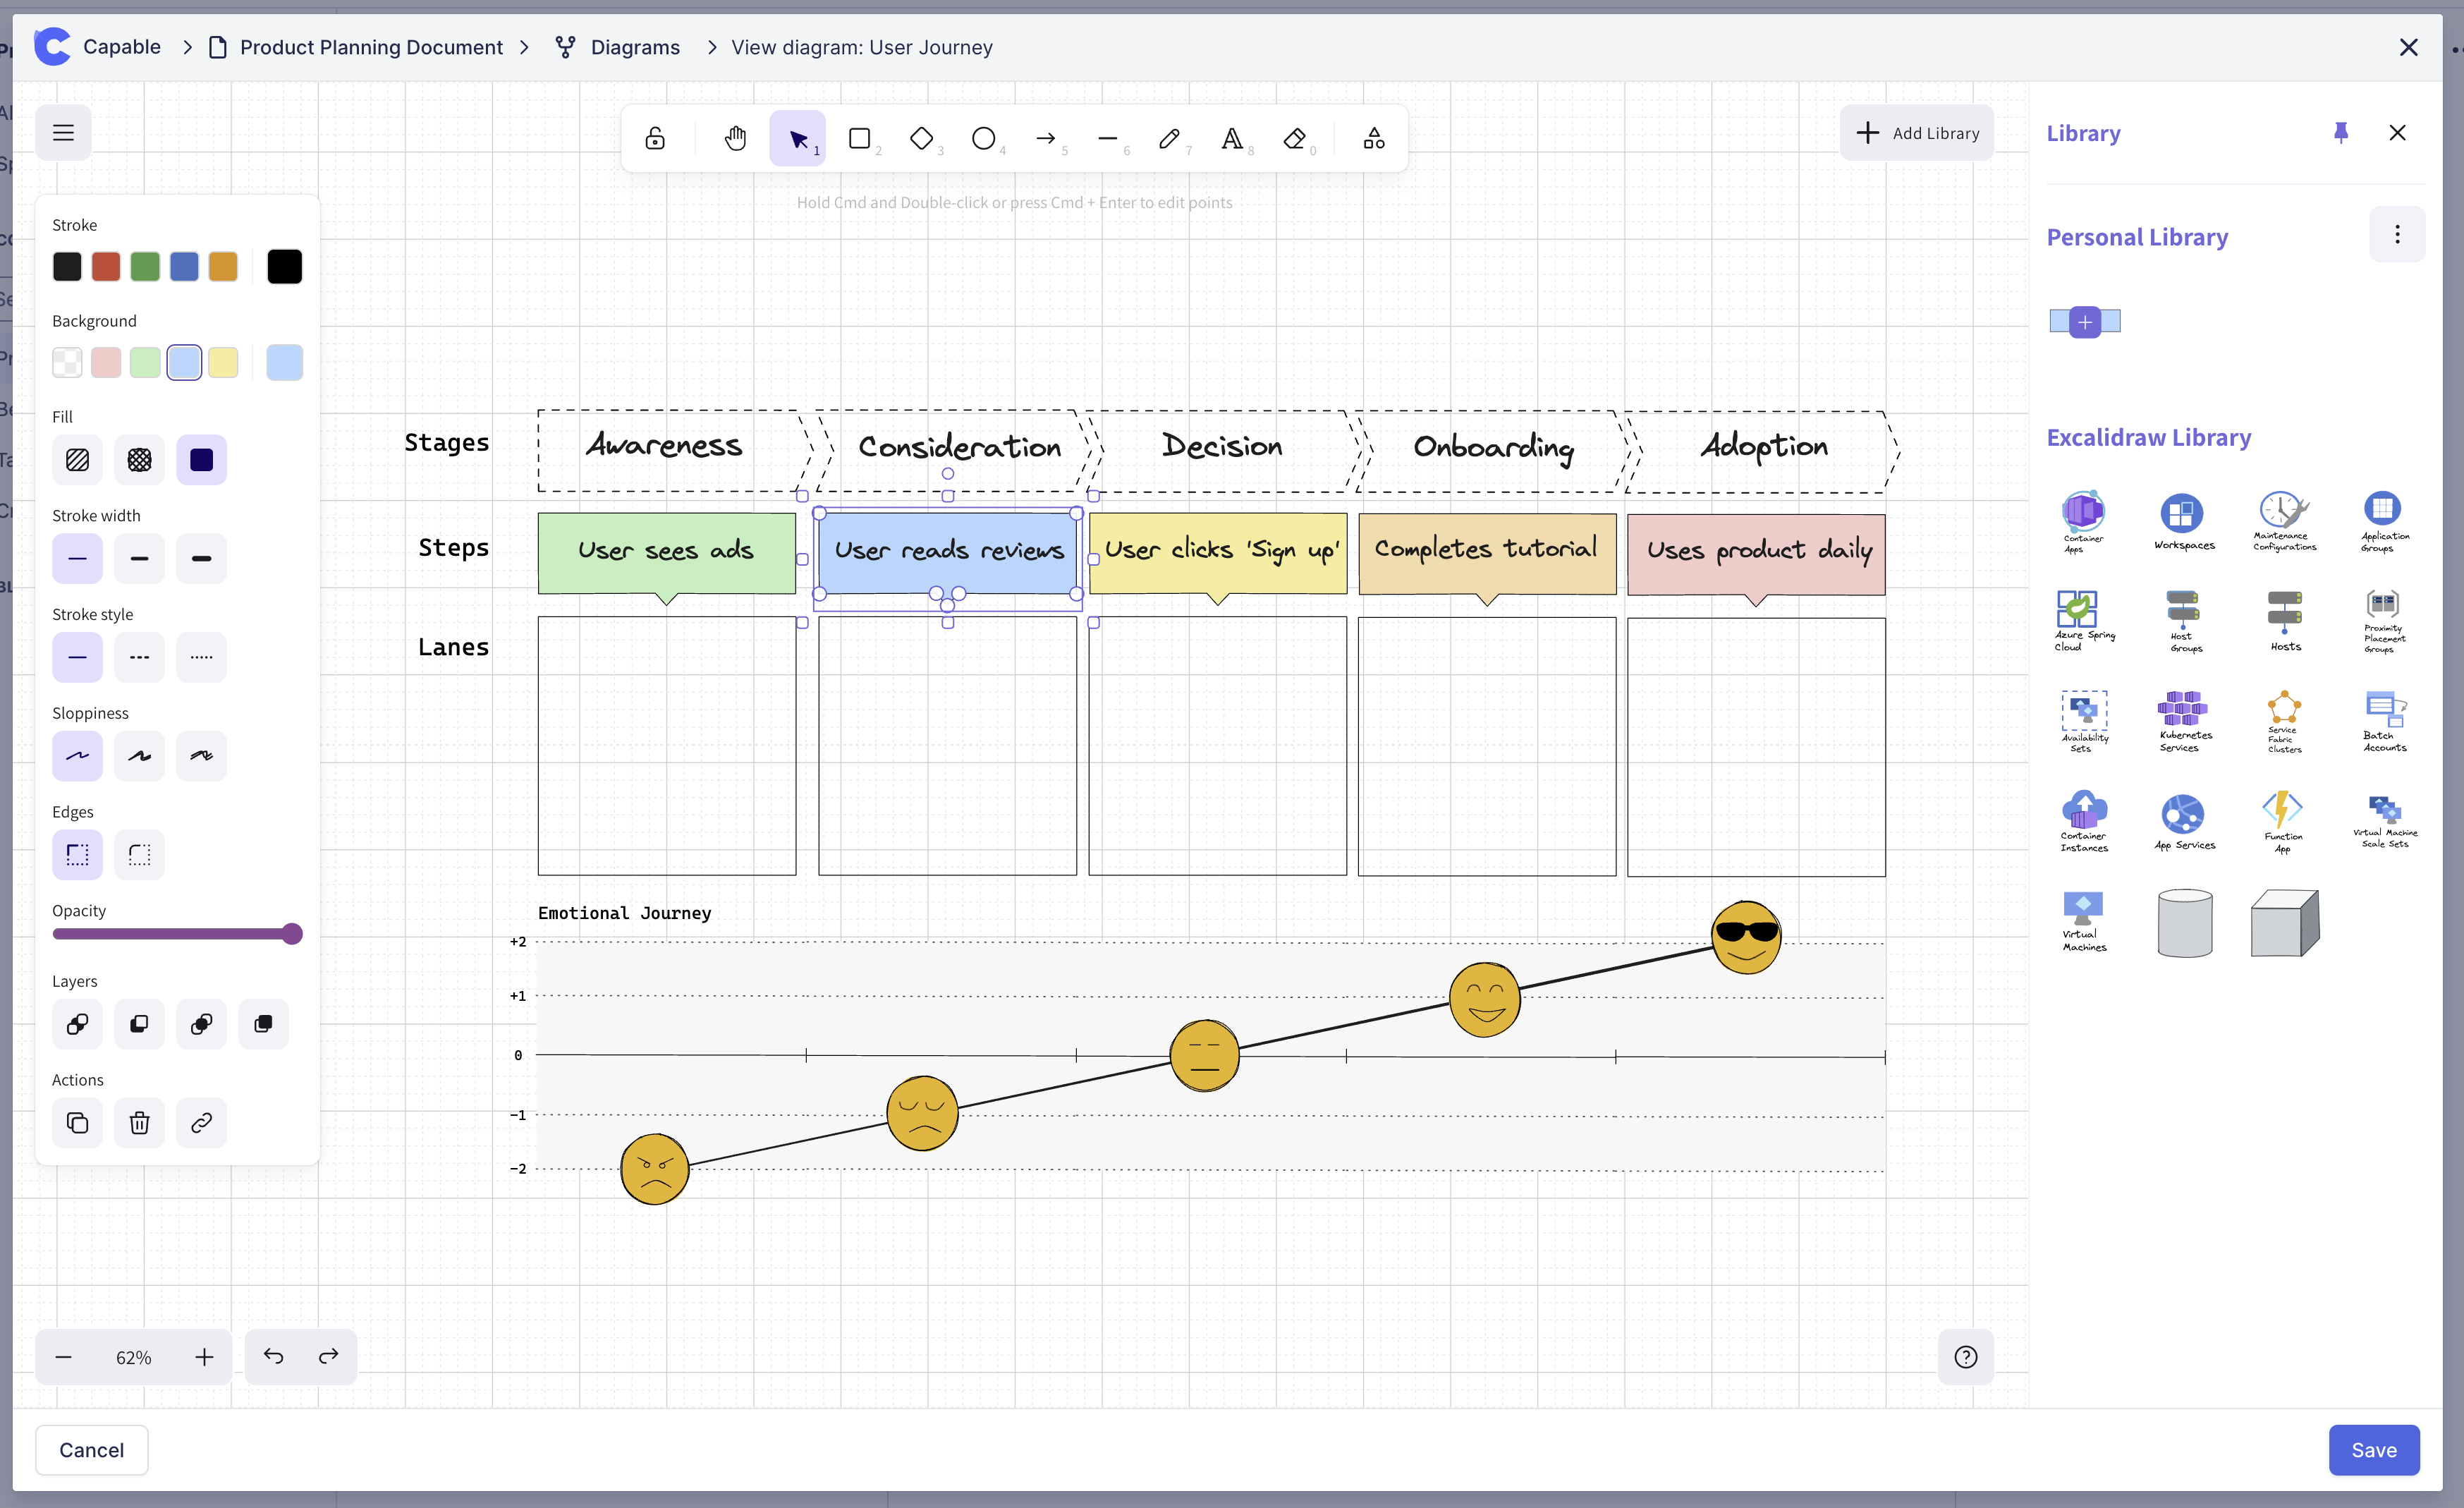Click the duplicate action icon

[x=77, y=1123]
